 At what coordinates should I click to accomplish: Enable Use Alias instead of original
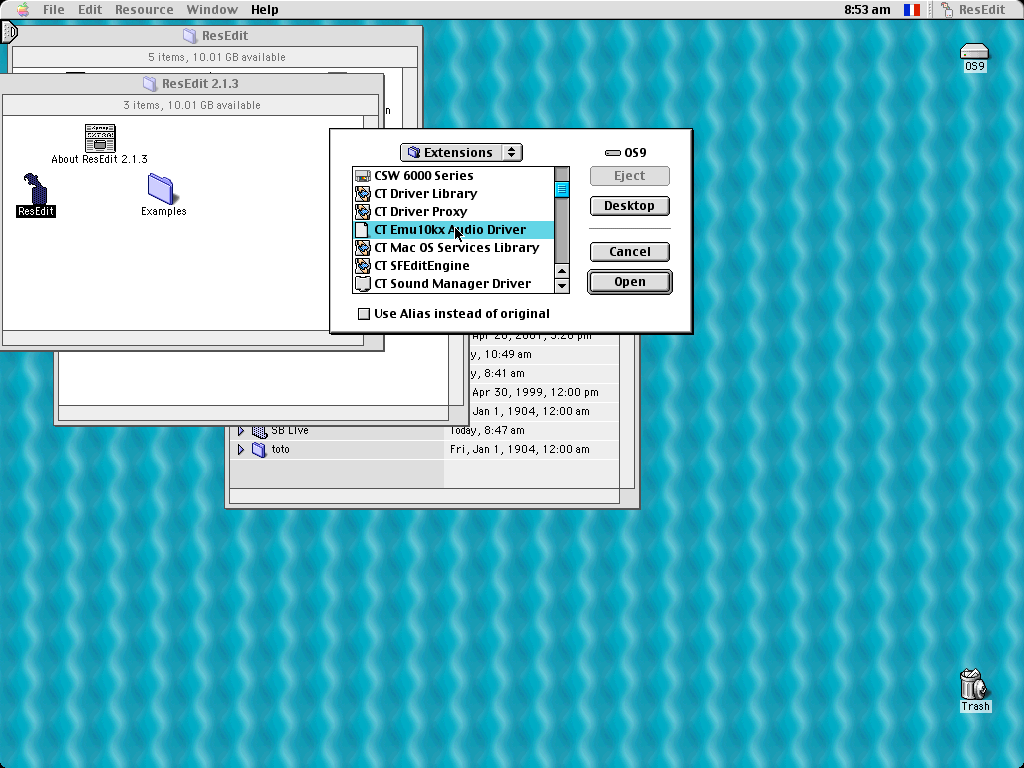[364, 314]
